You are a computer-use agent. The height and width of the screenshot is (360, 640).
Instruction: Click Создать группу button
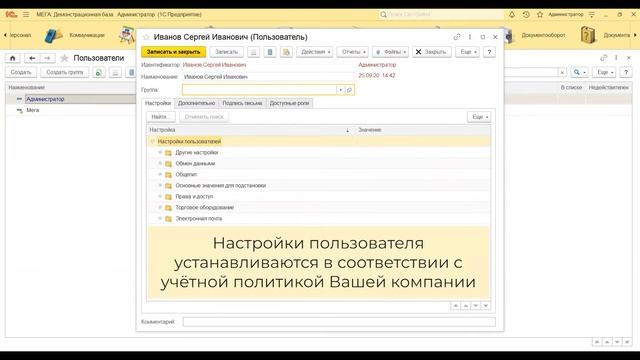coord(64,72)
